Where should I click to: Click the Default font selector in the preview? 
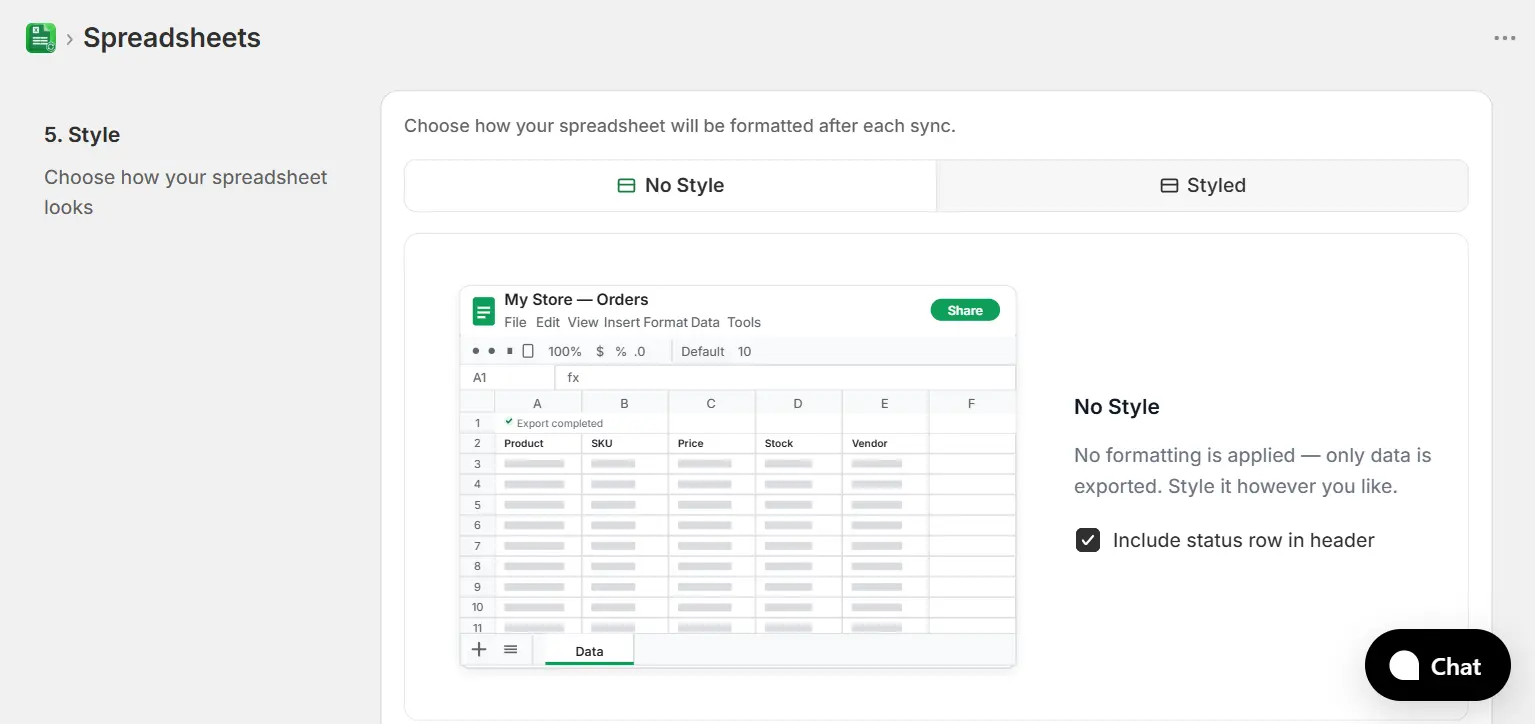703,351
